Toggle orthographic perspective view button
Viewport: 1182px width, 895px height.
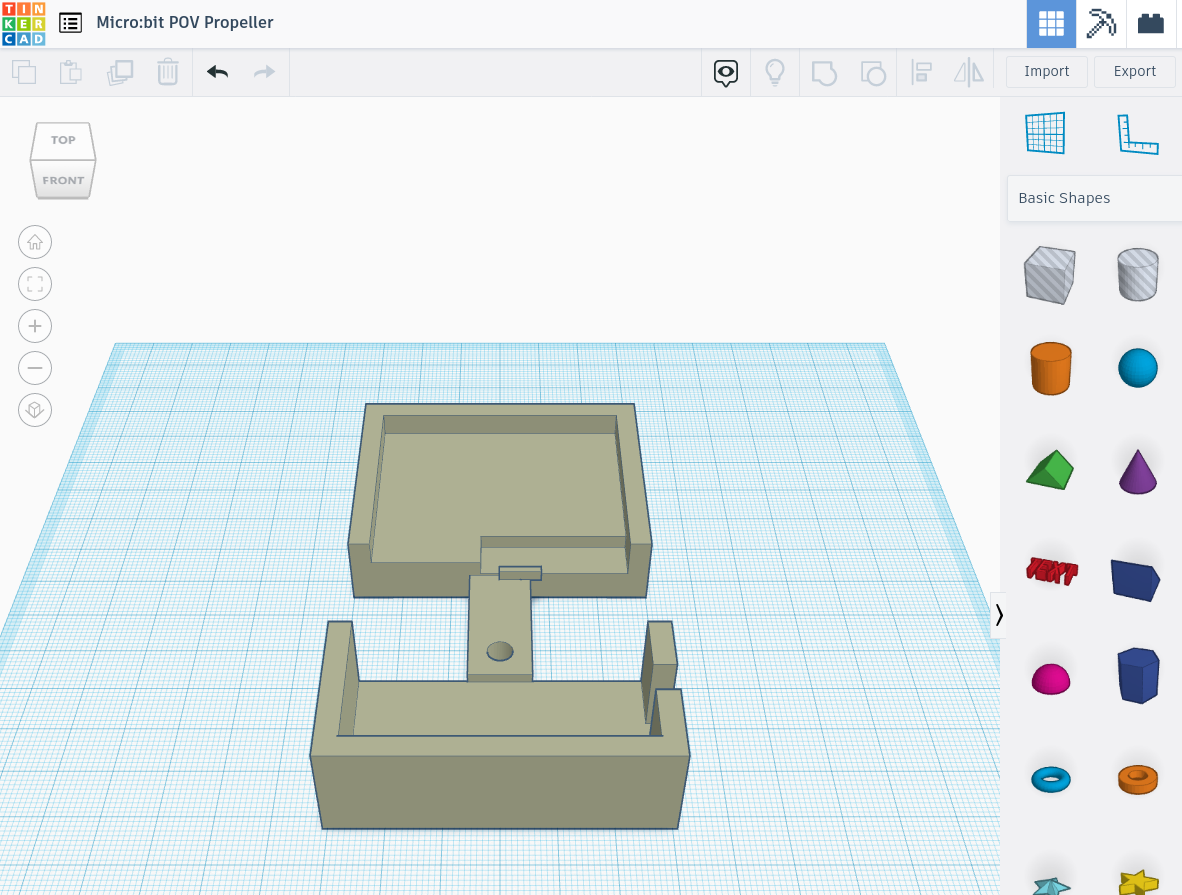tap(35, 410)
